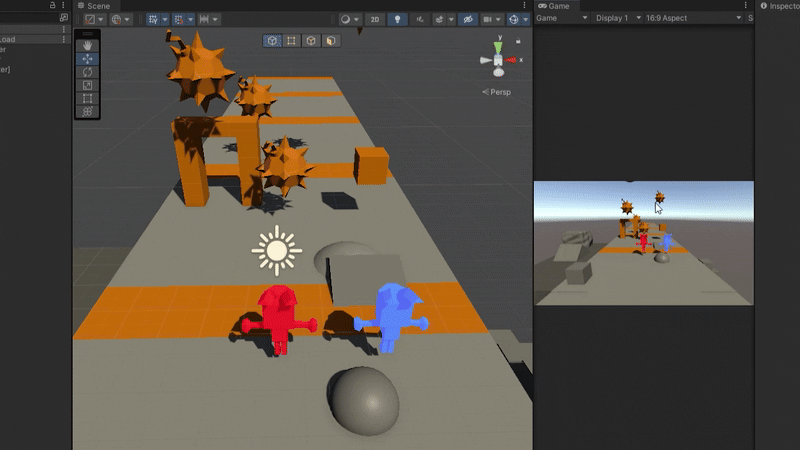Select the Rect tool
The width and height of the screenshot is (800, 450).
click(x=87, y=98)
